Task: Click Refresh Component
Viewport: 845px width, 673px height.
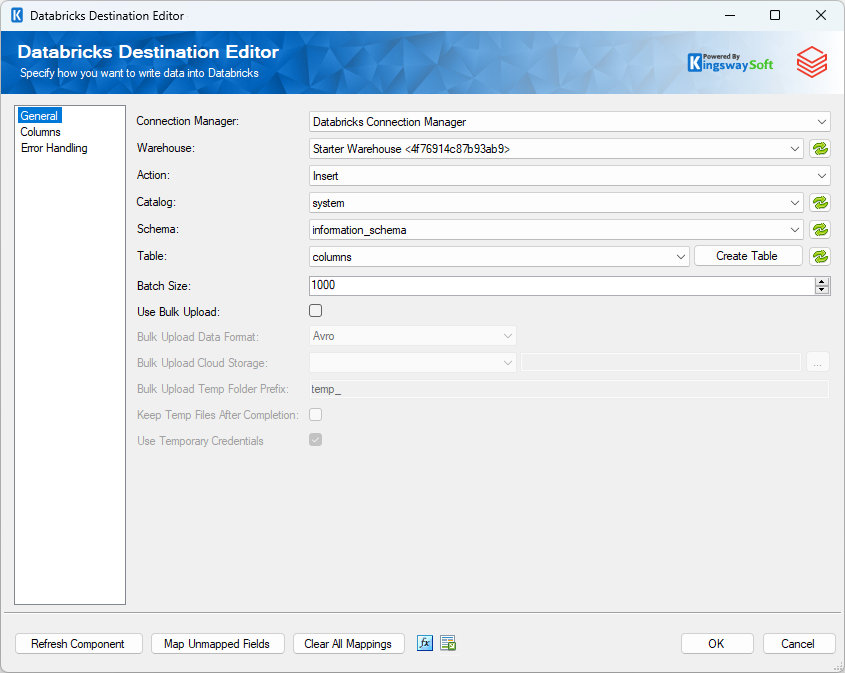Action: 79,643
